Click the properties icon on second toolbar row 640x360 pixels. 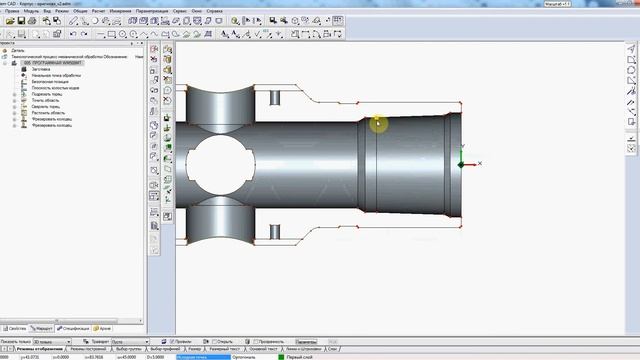[57, 34]
